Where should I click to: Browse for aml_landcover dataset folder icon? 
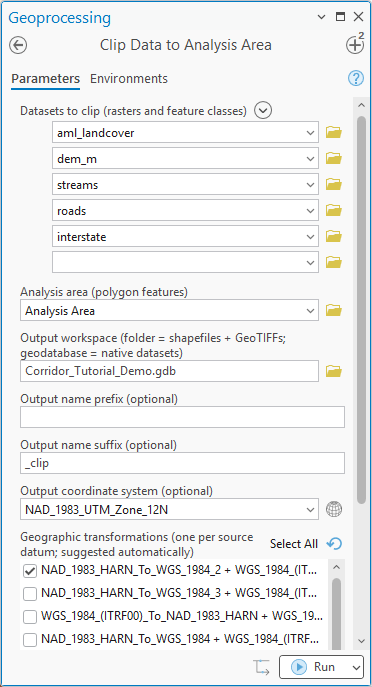coord(334,132)
